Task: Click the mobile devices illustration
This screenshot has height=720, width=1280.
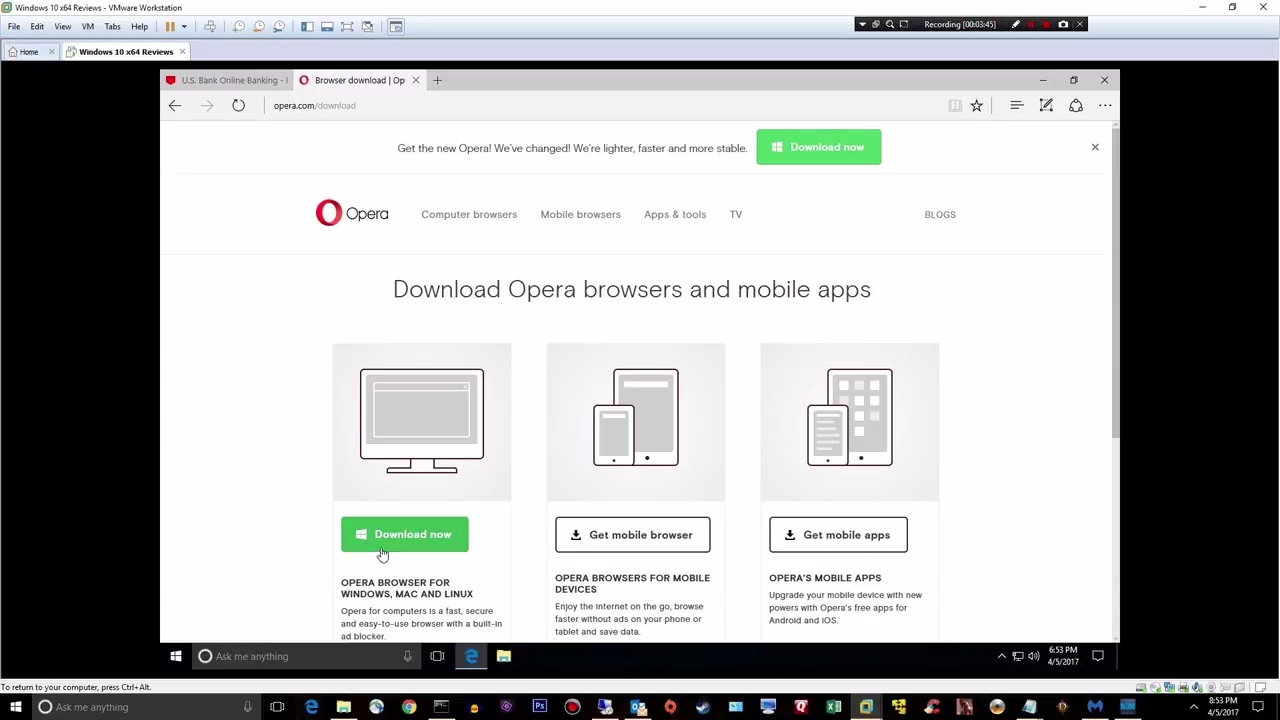Action: (x=636, y=417)
